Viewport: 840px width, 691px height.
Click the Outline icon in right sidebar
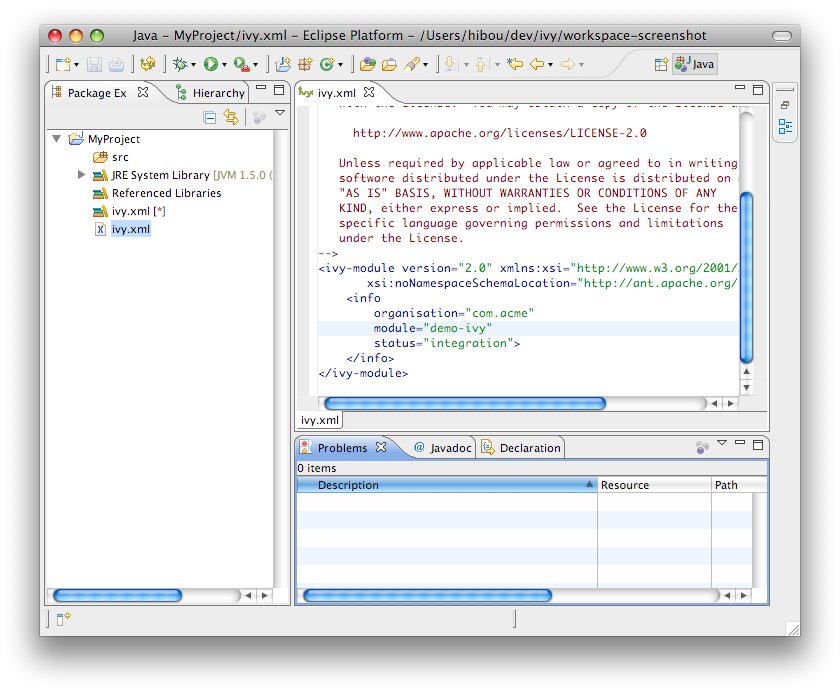pos(785,127)
